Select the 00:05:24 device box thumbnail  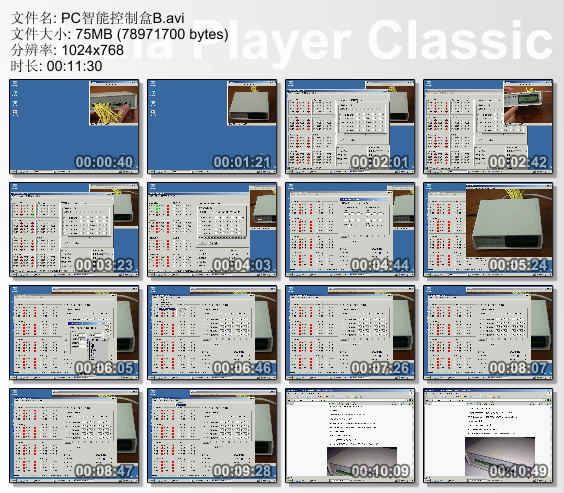pyautogui.click(x=488, y=230)
